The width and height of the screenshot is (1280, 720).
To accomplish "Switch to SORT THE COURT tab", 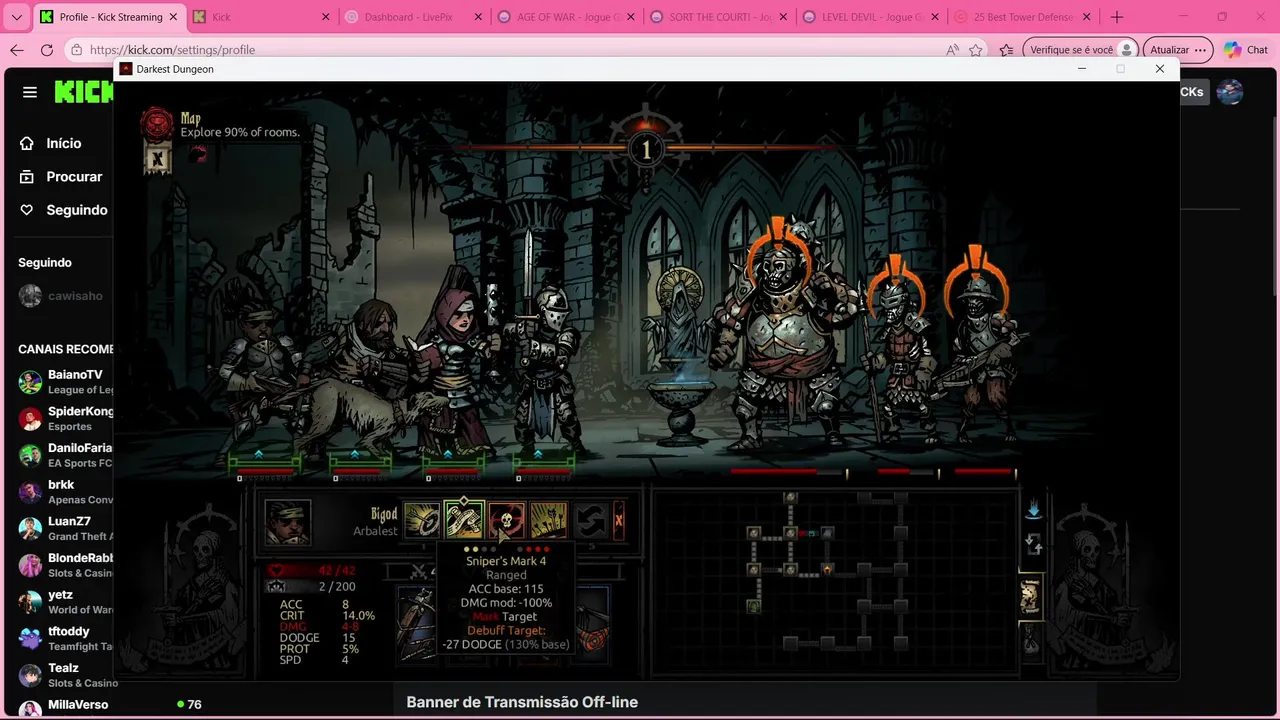I will click(x=718, y=17).
